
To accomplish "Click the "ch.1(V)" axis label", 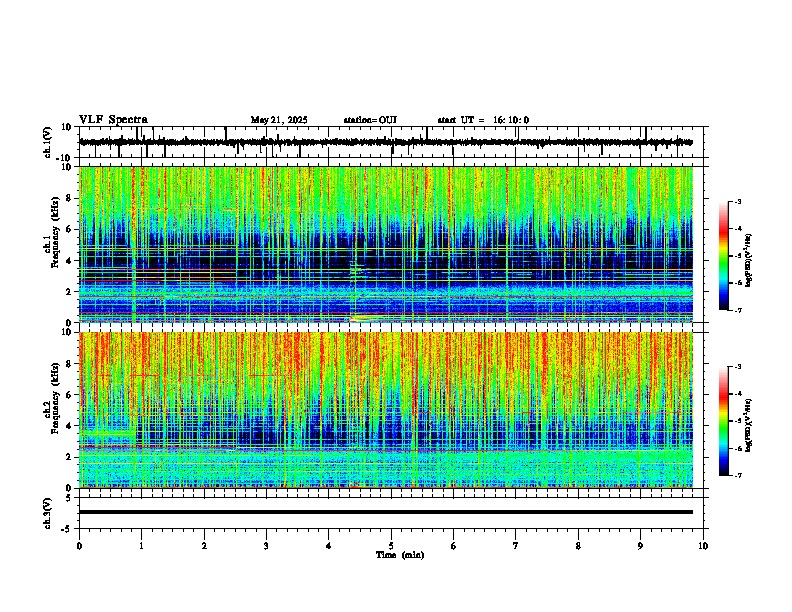I will click(48, 142).
